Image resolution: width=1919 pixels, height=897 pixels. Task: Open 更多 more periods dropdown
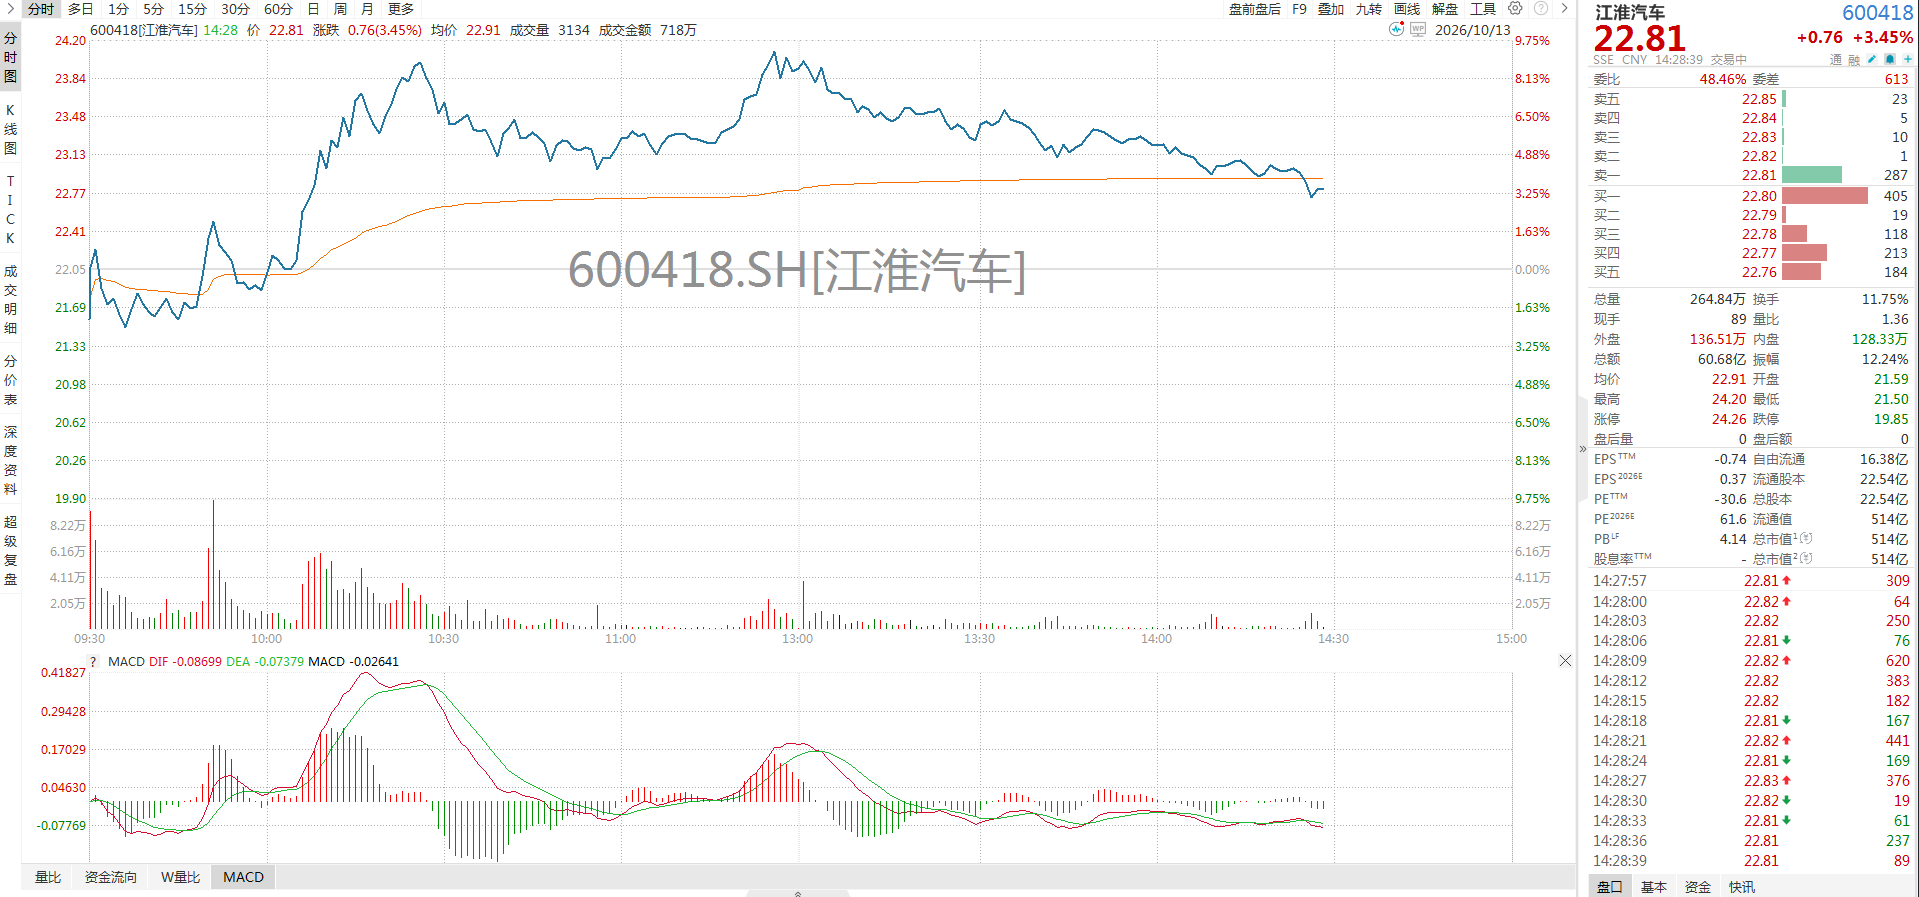(x=401, y=9)
